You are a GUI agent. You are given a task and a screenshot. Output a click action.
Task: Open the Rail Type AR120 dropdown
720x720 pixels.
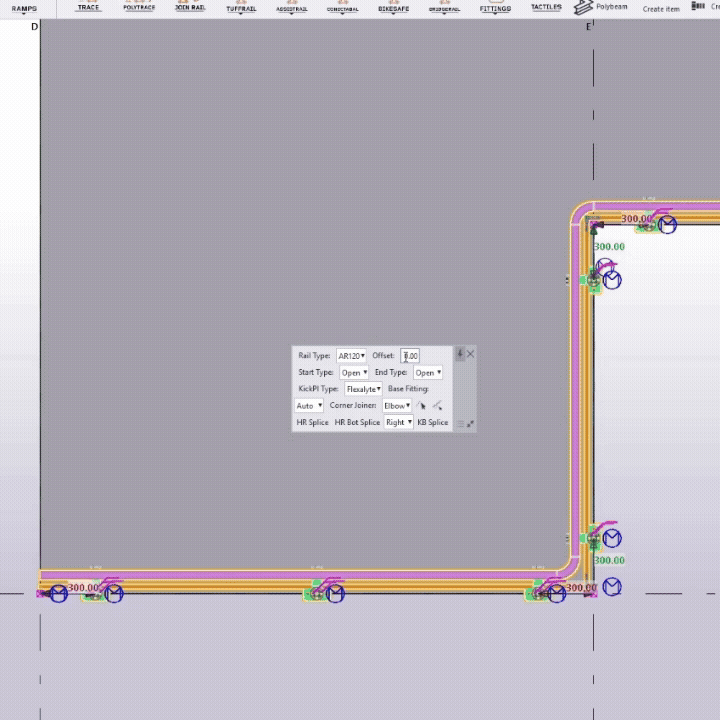click(x=351, y=356)
